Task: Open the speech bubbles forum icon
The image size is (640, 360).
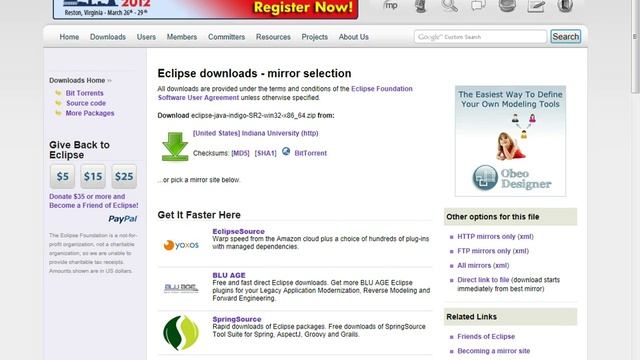Action: point(478,5)
